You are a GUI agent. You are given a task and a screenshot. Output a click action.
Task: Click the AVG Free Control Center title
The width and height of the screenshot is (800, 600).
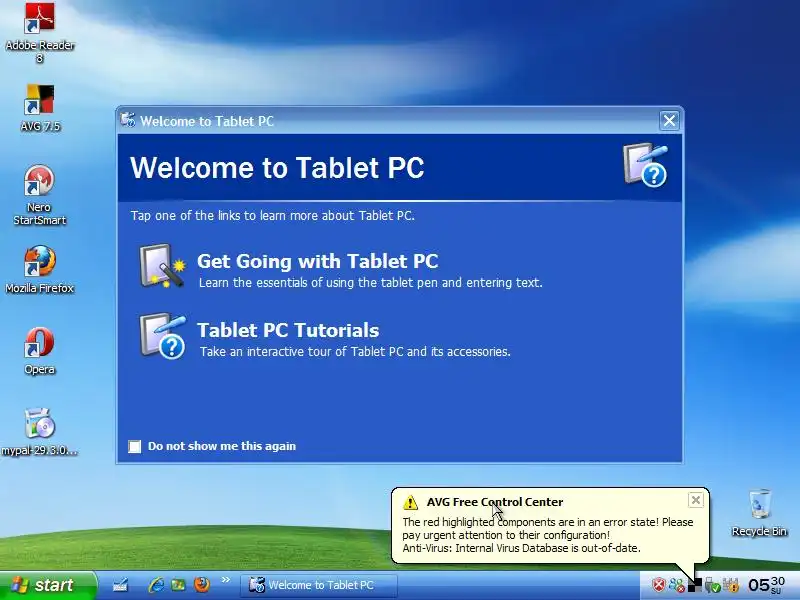pos(495,502)
